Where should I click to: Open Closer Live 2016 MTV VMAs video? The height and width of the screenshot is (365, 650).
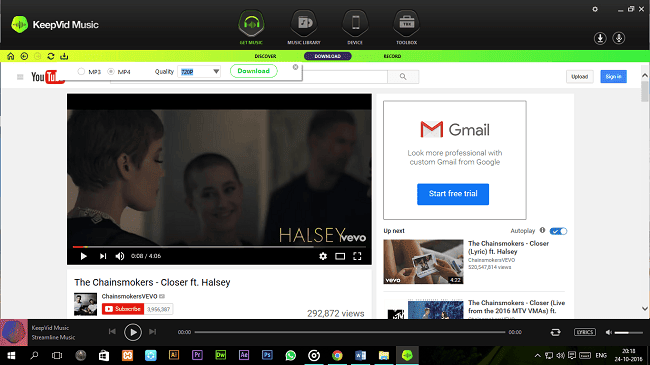(x=517, y=307)
